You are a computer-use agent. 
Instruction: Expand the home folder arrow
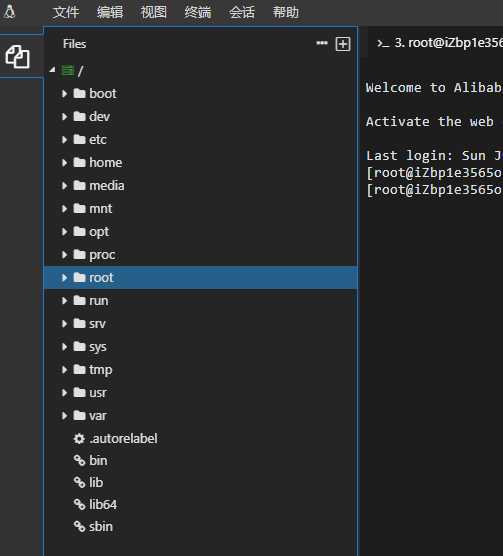[x=65, y=163]
